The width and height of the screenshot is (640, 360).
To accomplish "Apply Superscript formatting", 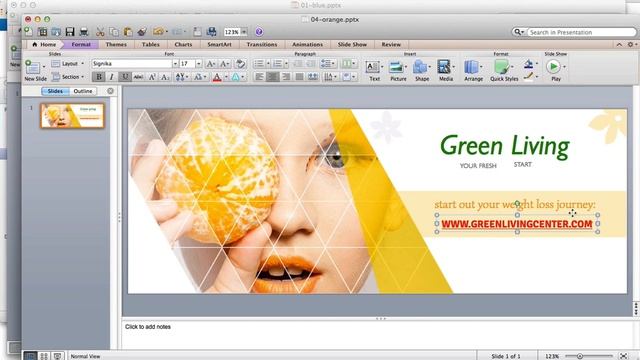I will click(x=152, y=77).
